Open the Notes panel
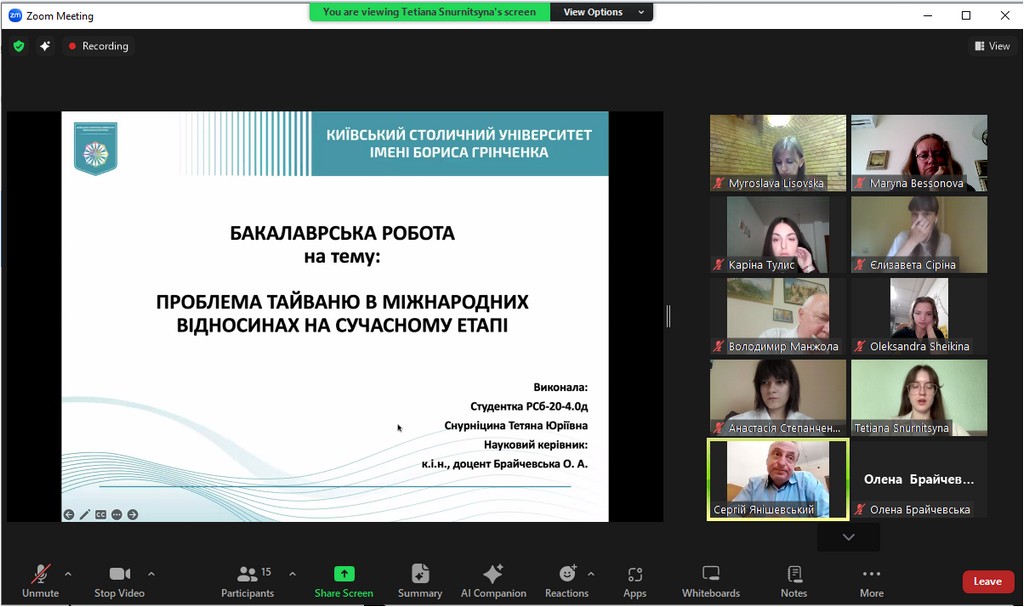1024x607 pixels. click(x=794, y=580)
